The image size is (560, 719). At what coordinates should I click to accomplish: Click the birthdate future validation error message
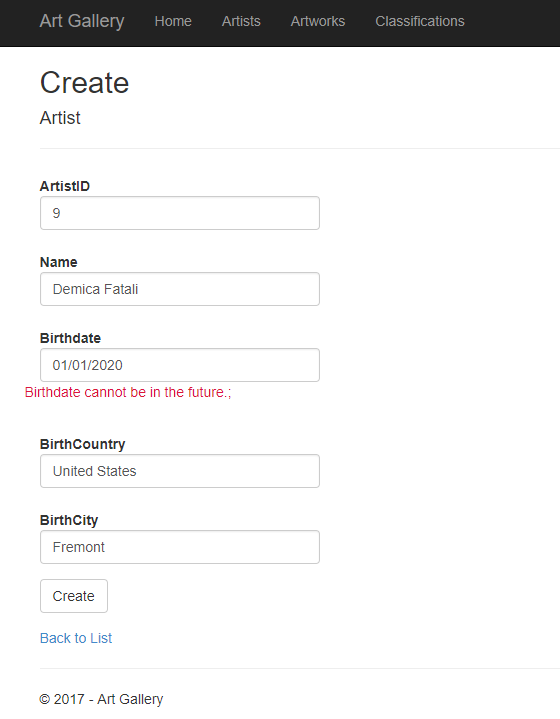[128, 393]
